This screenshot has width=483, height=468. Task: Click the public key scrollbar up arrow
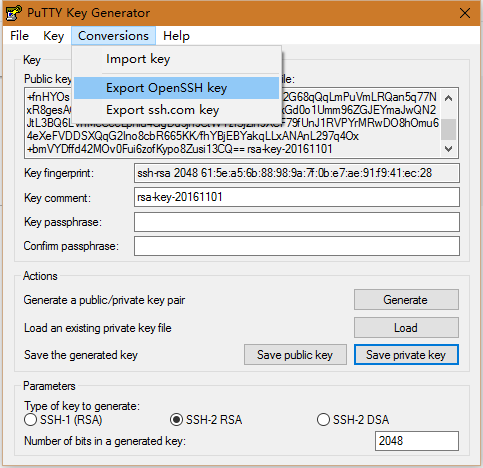point(448,98)
